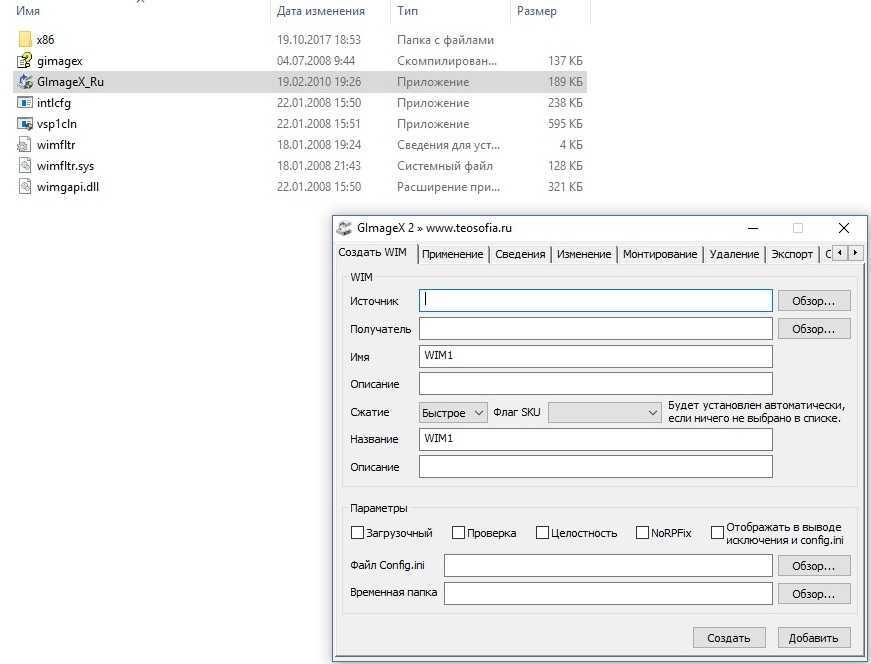Click the Получатель input field
This screenshot has width=871, height=664.
(x=595, y=329)
